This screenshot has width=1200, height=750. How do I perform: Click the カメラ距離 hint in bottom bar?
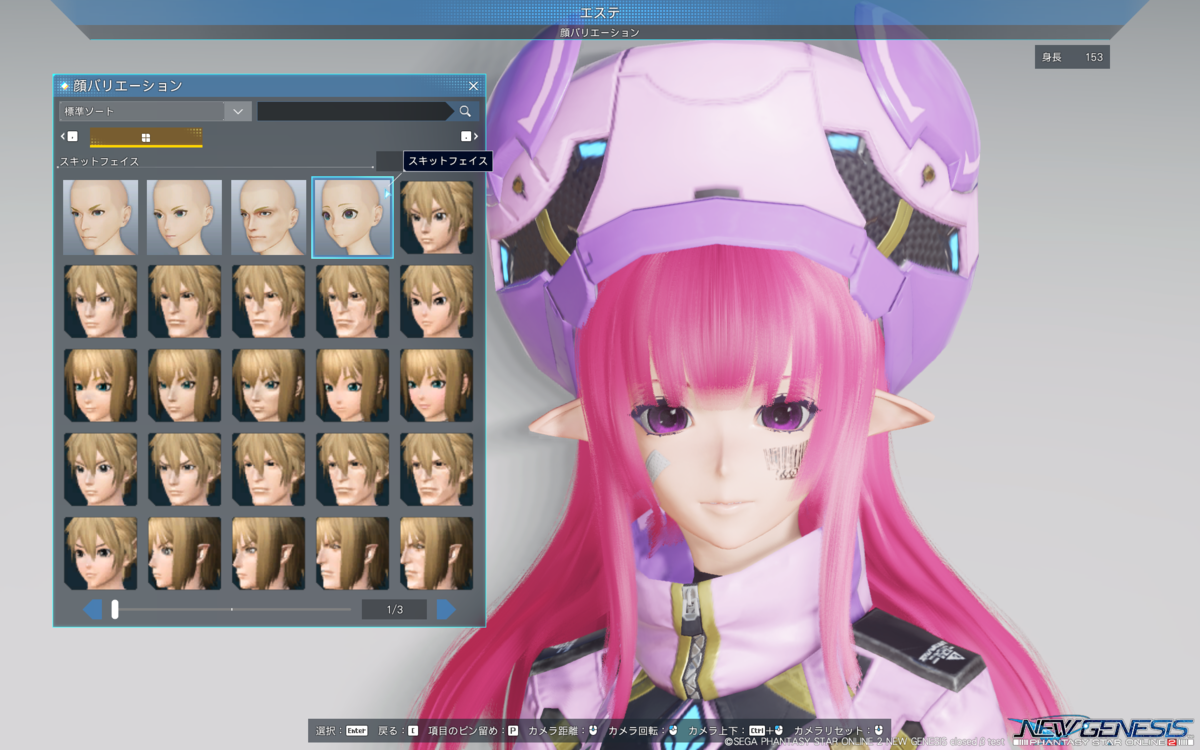point(563,731)
